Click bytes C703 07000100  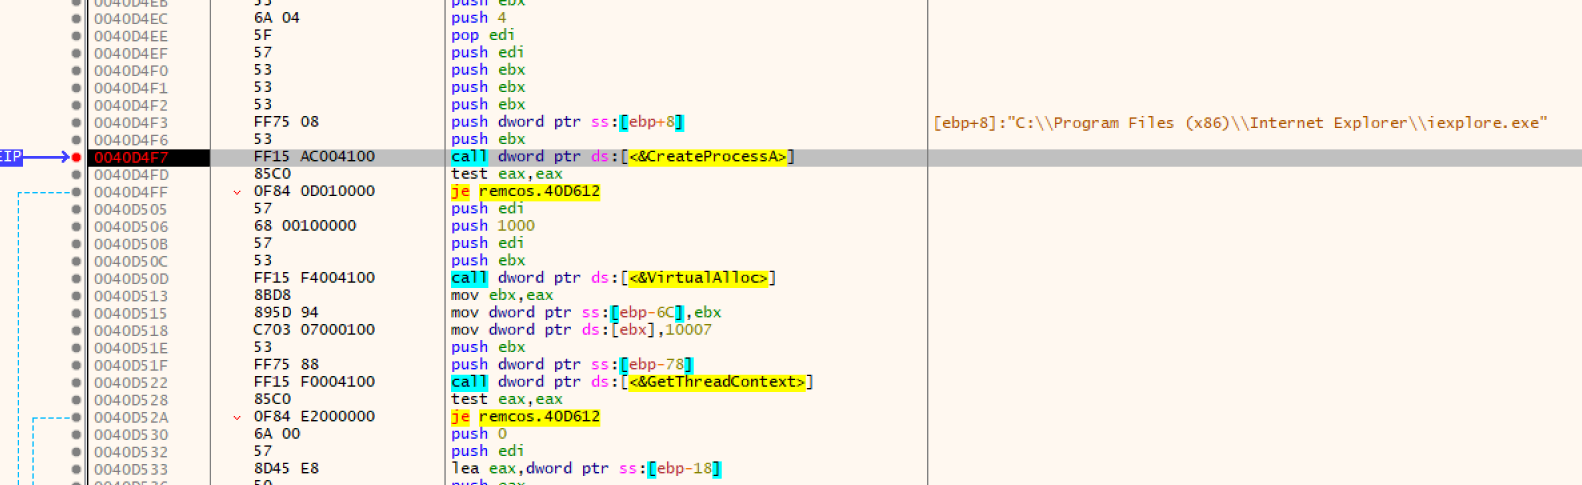314,330
